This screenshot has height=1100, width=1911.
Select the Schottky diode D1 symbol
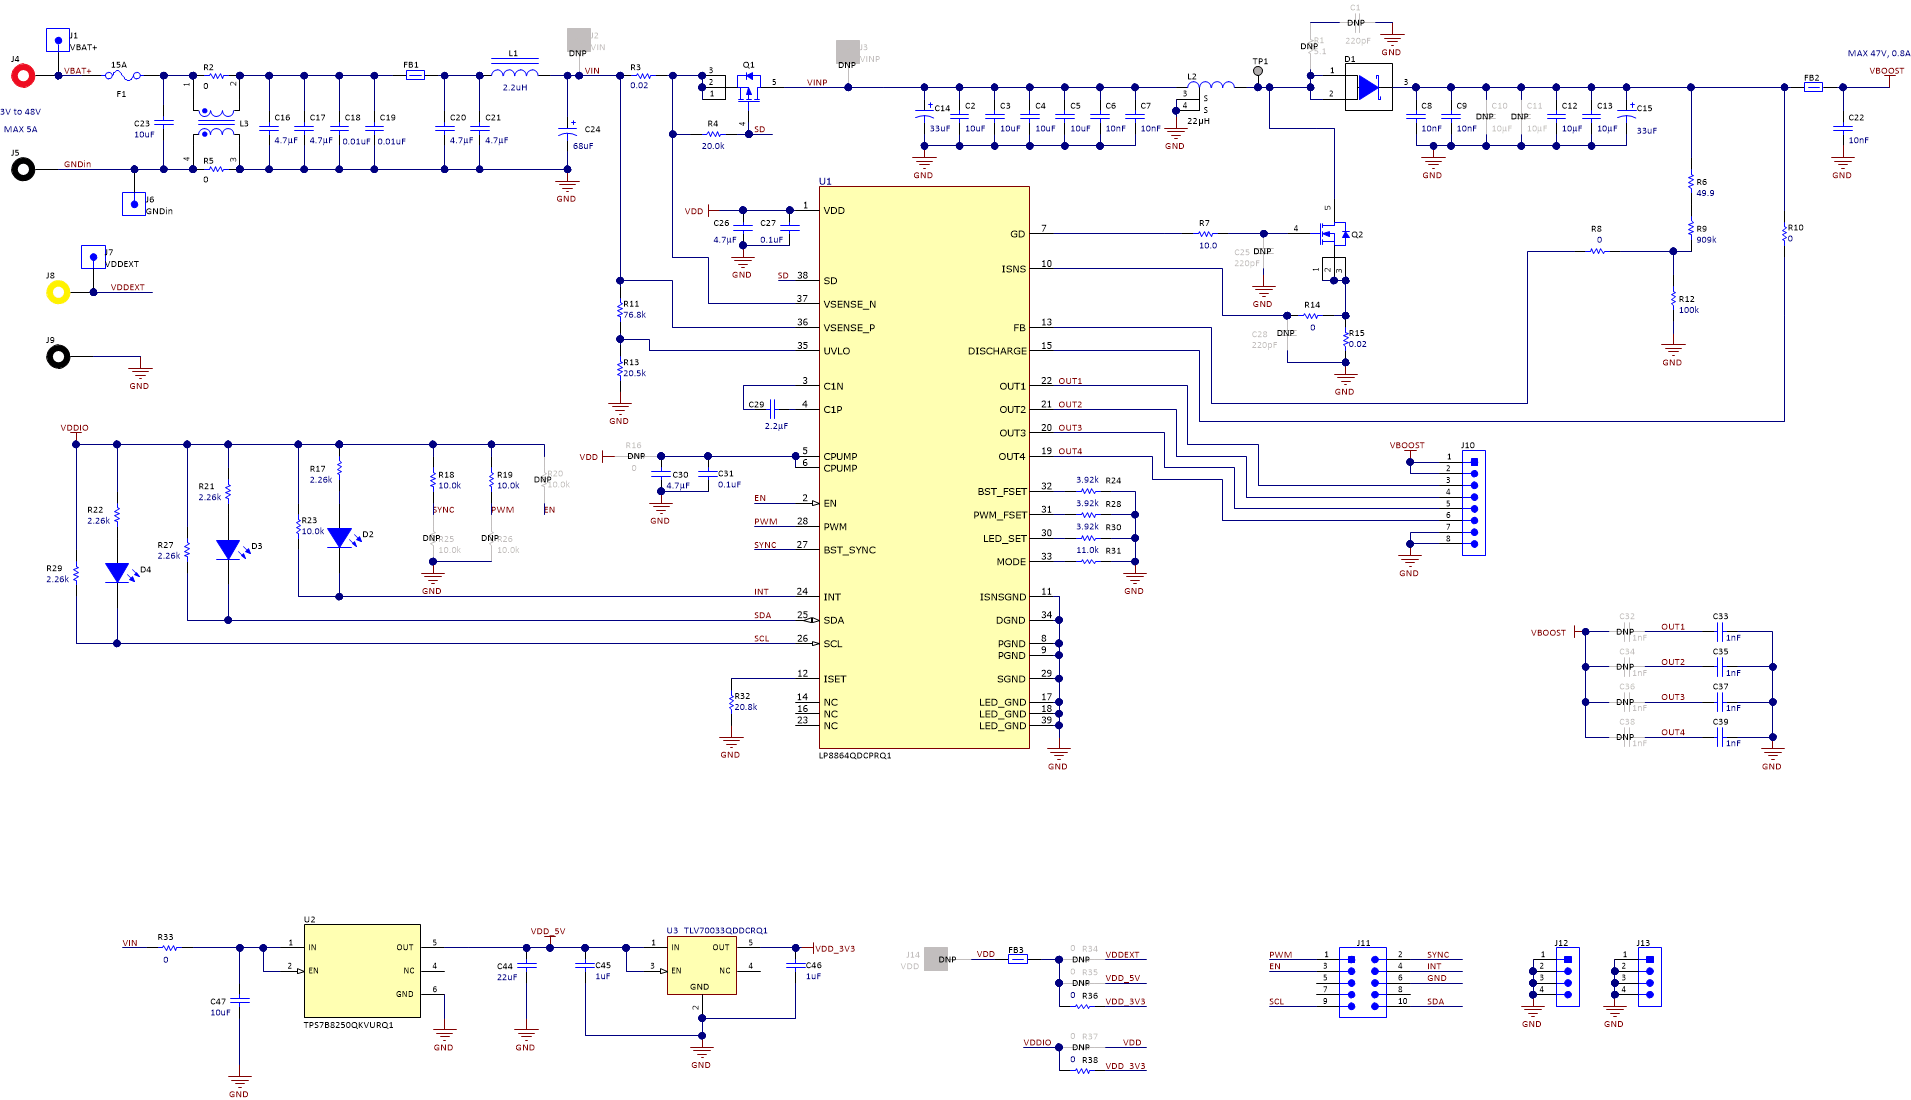(x=1367, y=87)
